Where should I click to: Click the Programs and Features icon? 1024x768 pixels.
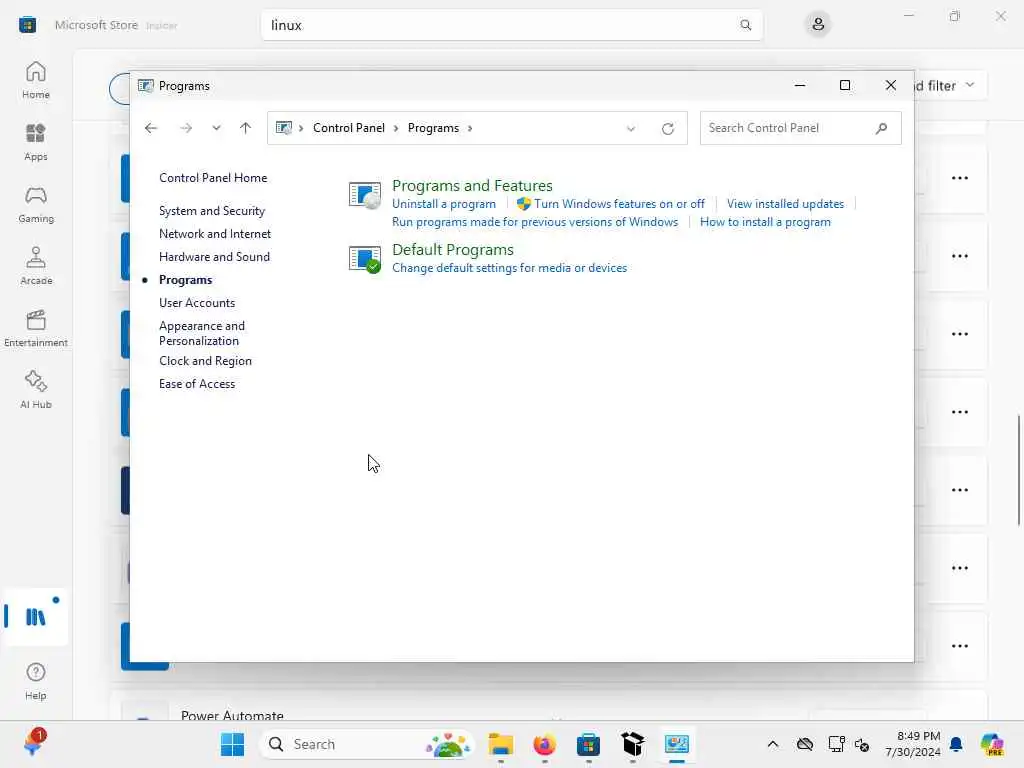pos(364,195)
